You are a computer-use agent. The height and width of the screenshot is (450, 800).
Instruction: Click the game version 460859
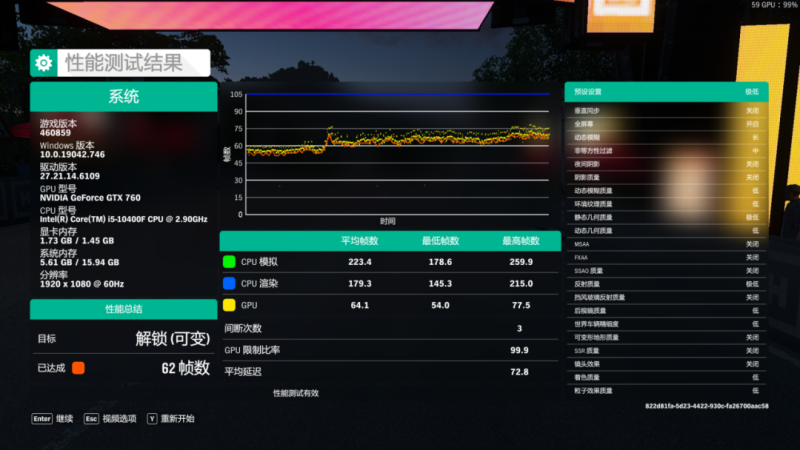pyautogui.click(x=55, y=133)
